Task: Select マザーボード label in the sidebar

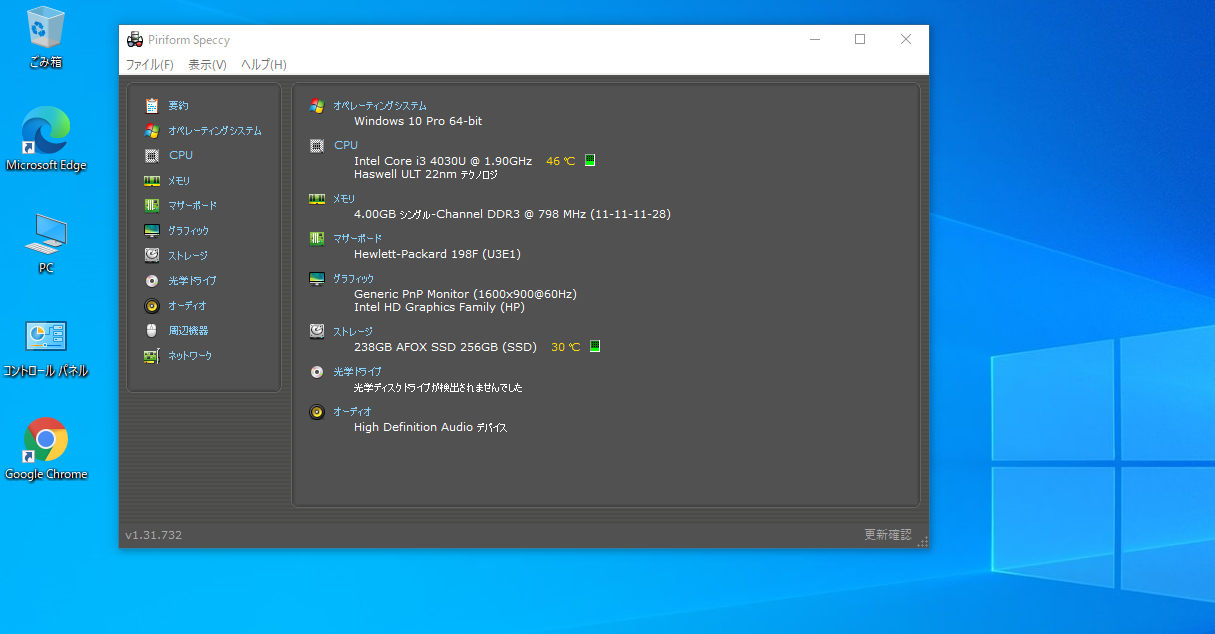Action: click(192, 205)
